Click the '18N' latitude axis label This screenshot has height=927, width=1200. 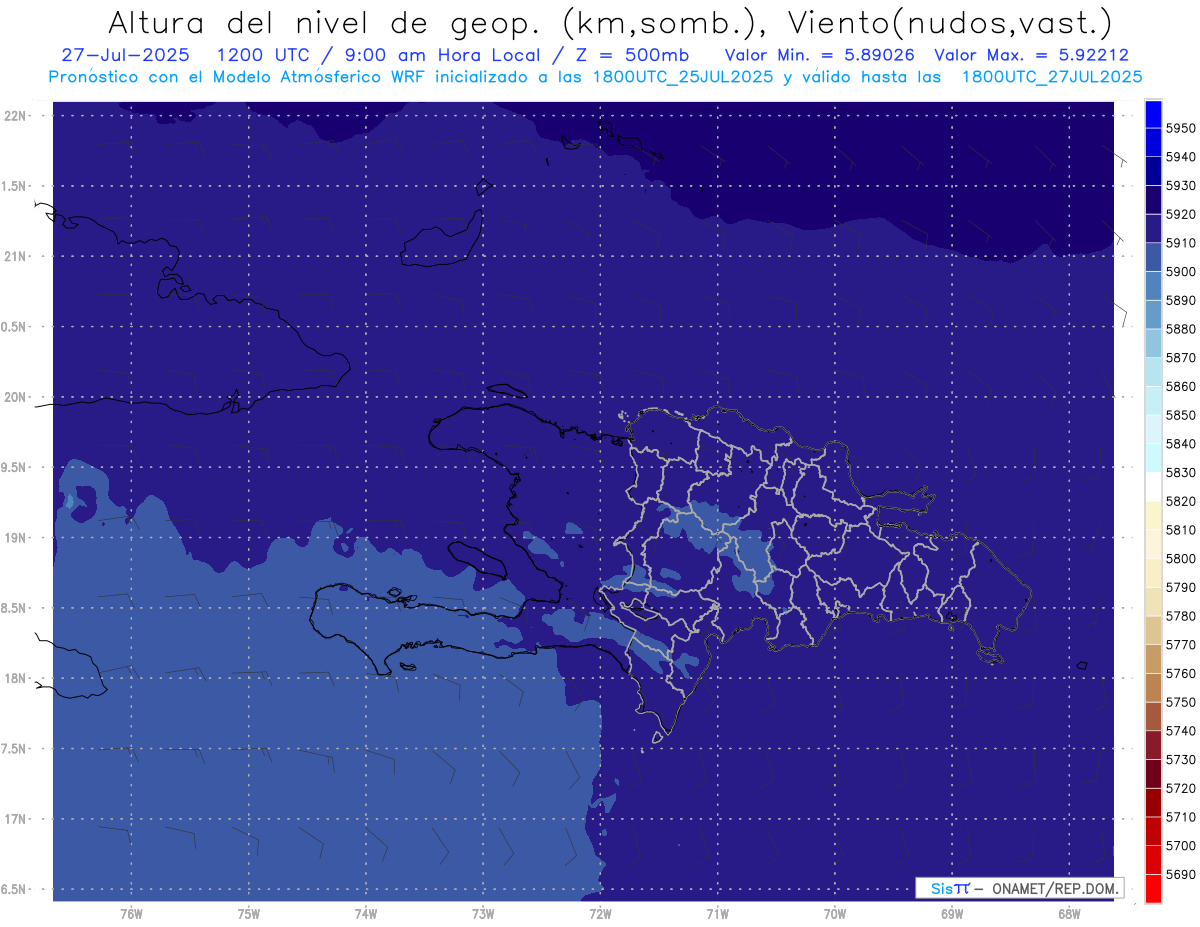(16, 678)
